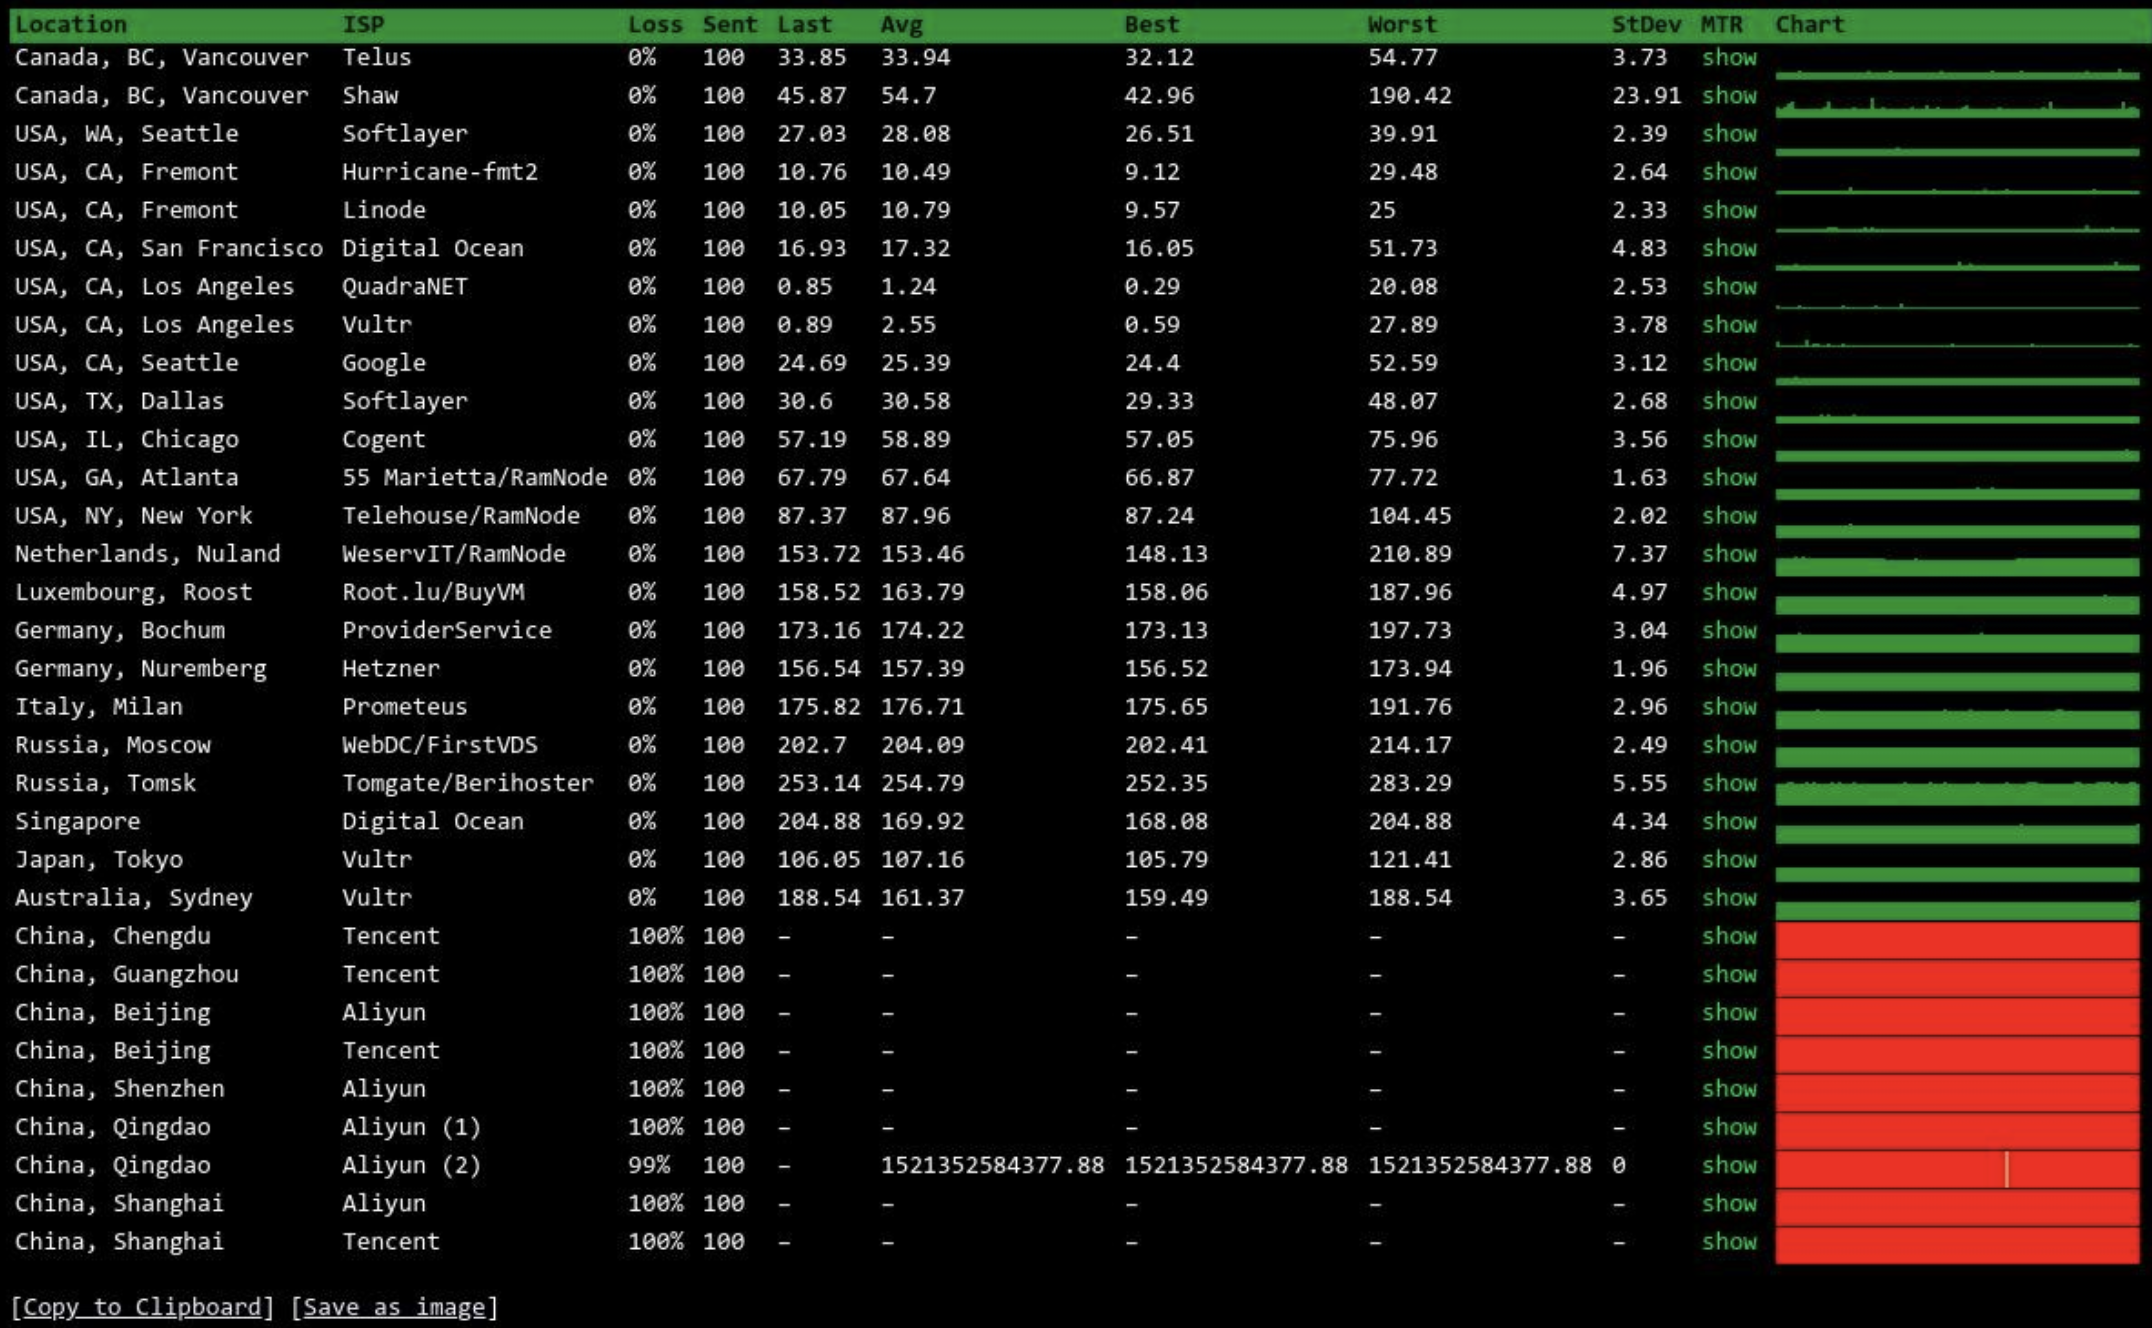Show MTR for Shanghai Tencent row

coord(1729,1242)
